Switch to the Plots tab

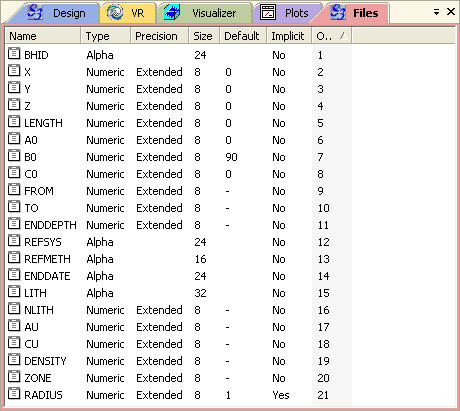click(x=285, y=13)
